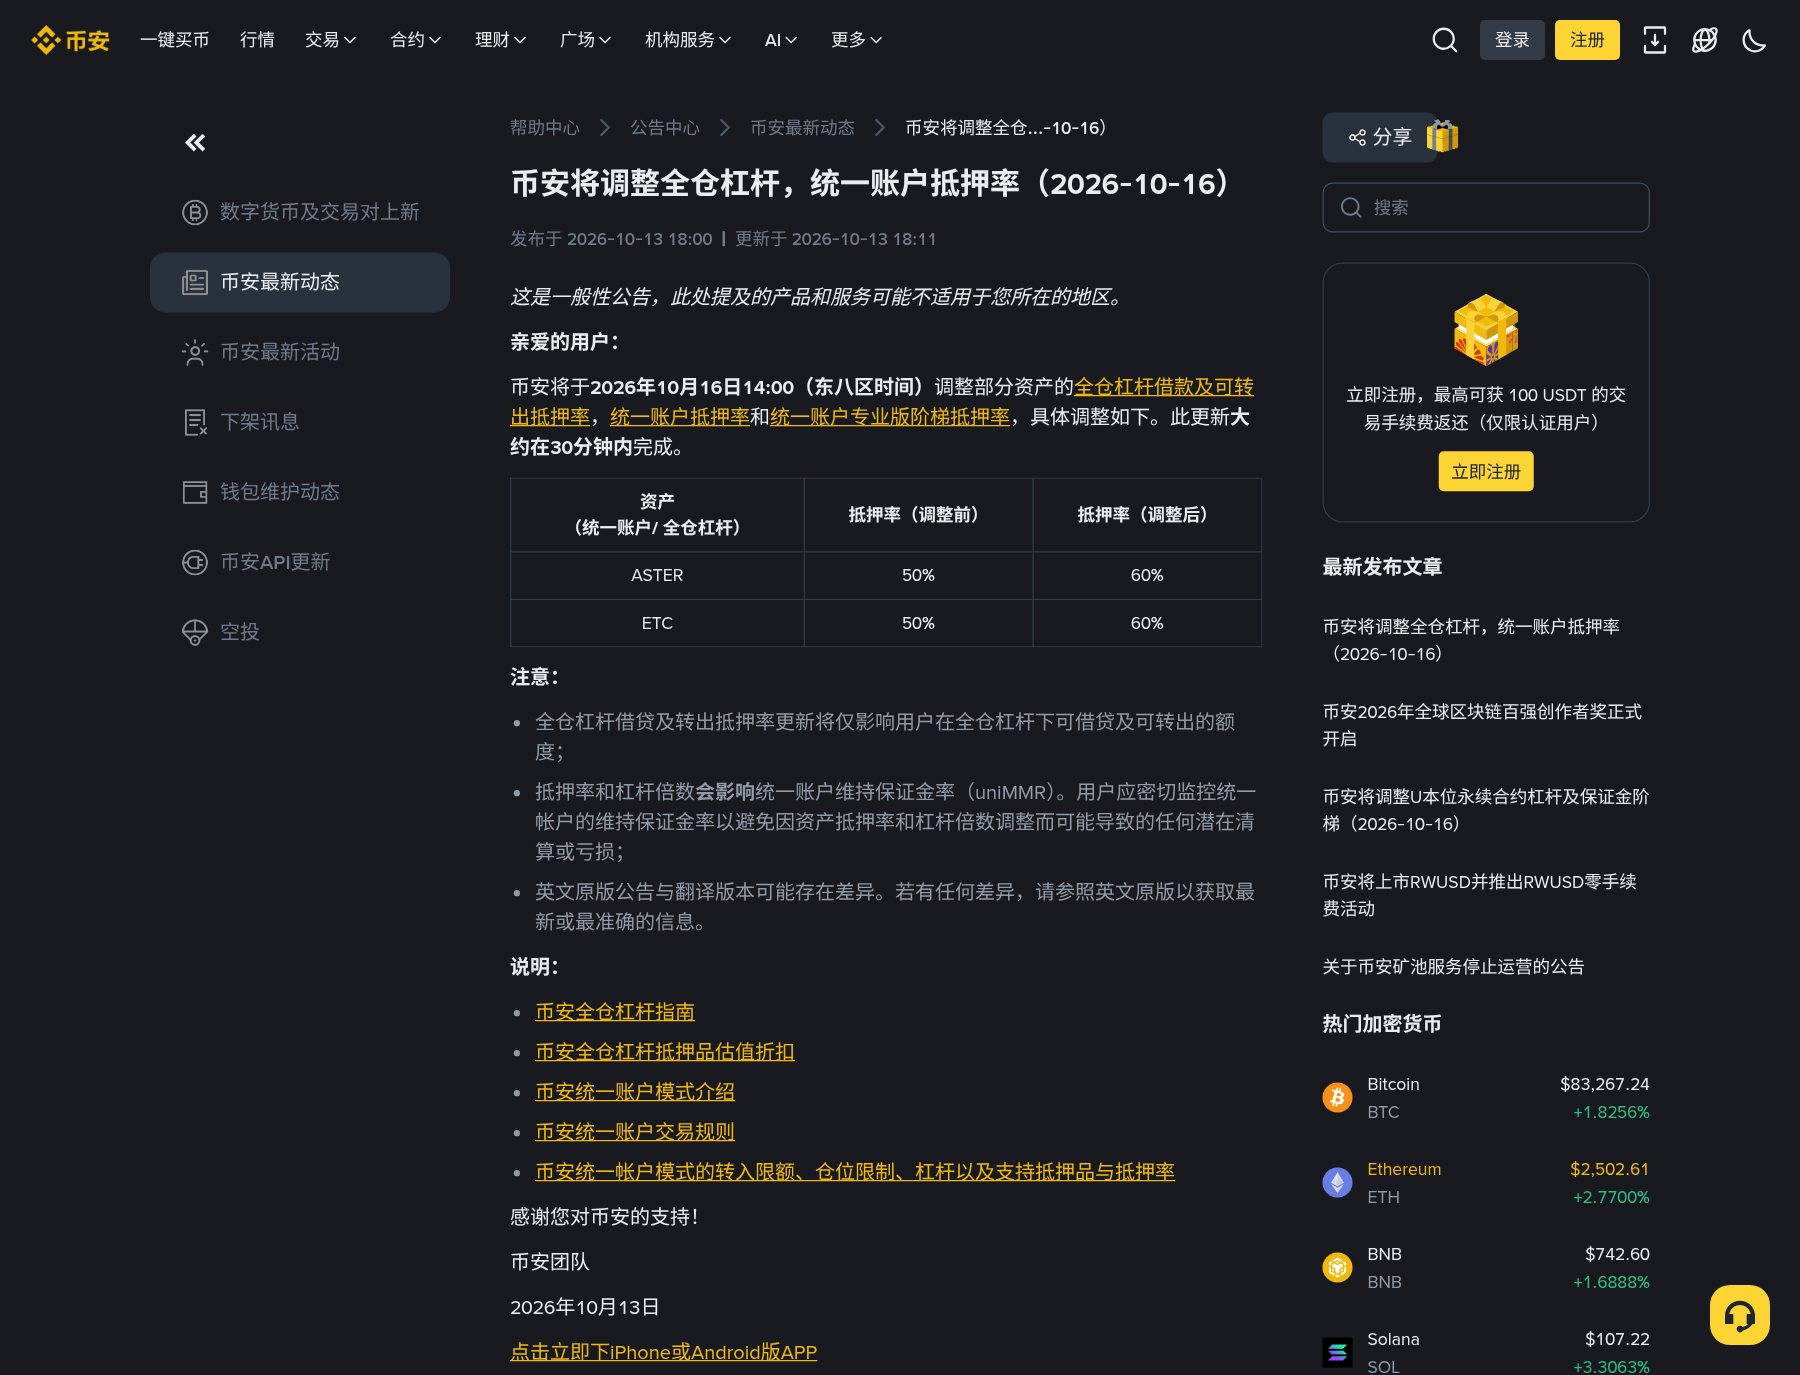Click the 立即注册 promo button
Screen dimensions: 1800x1375
point(1486,471)
